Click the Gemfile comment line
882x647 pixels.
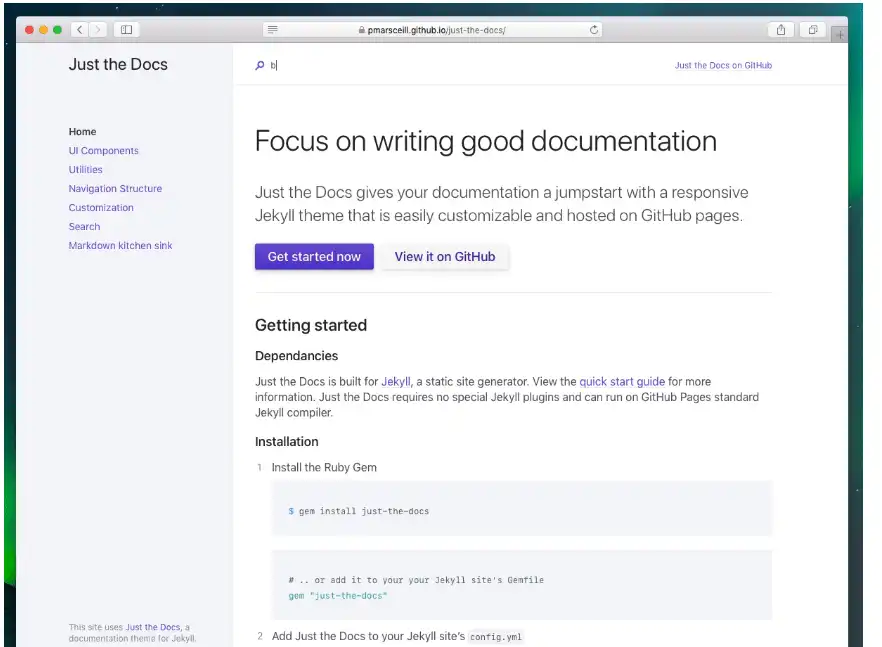(x=416, y=580)
